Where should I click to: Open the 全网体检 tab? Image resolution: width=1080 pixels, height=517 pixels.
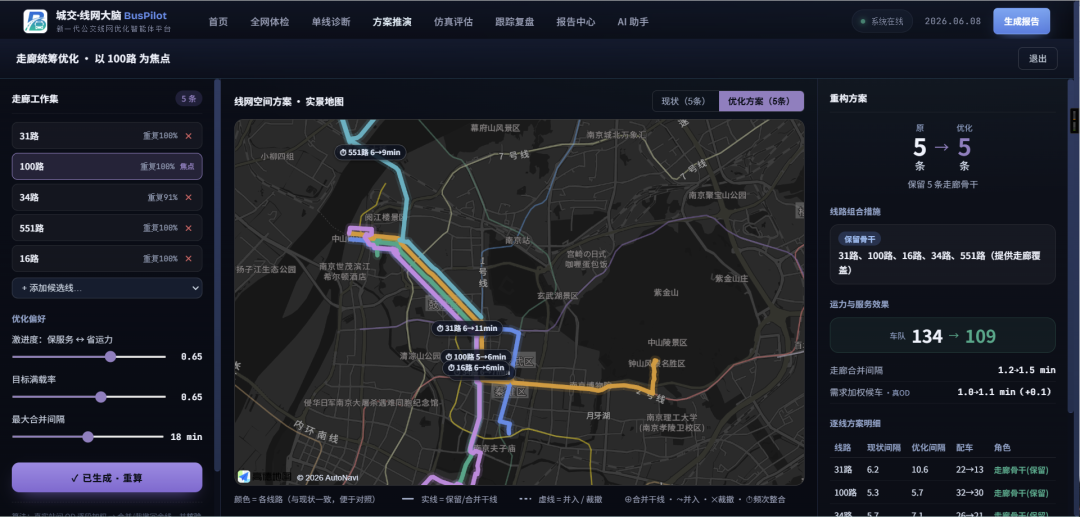[x=270, y=21]
